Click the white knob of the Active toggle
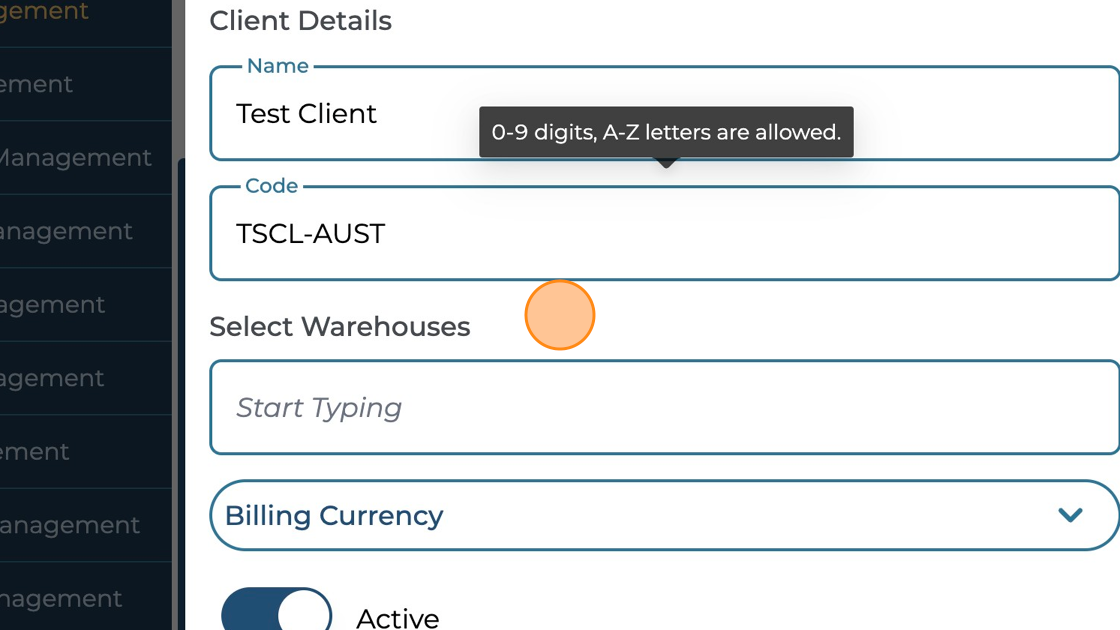Image resolution: width=1120 pixels, height=630 pixels. click(303, 614)
